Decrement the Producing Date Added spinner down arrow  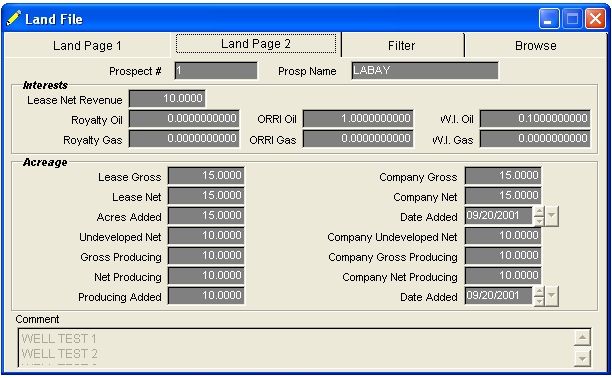[539, 301]
